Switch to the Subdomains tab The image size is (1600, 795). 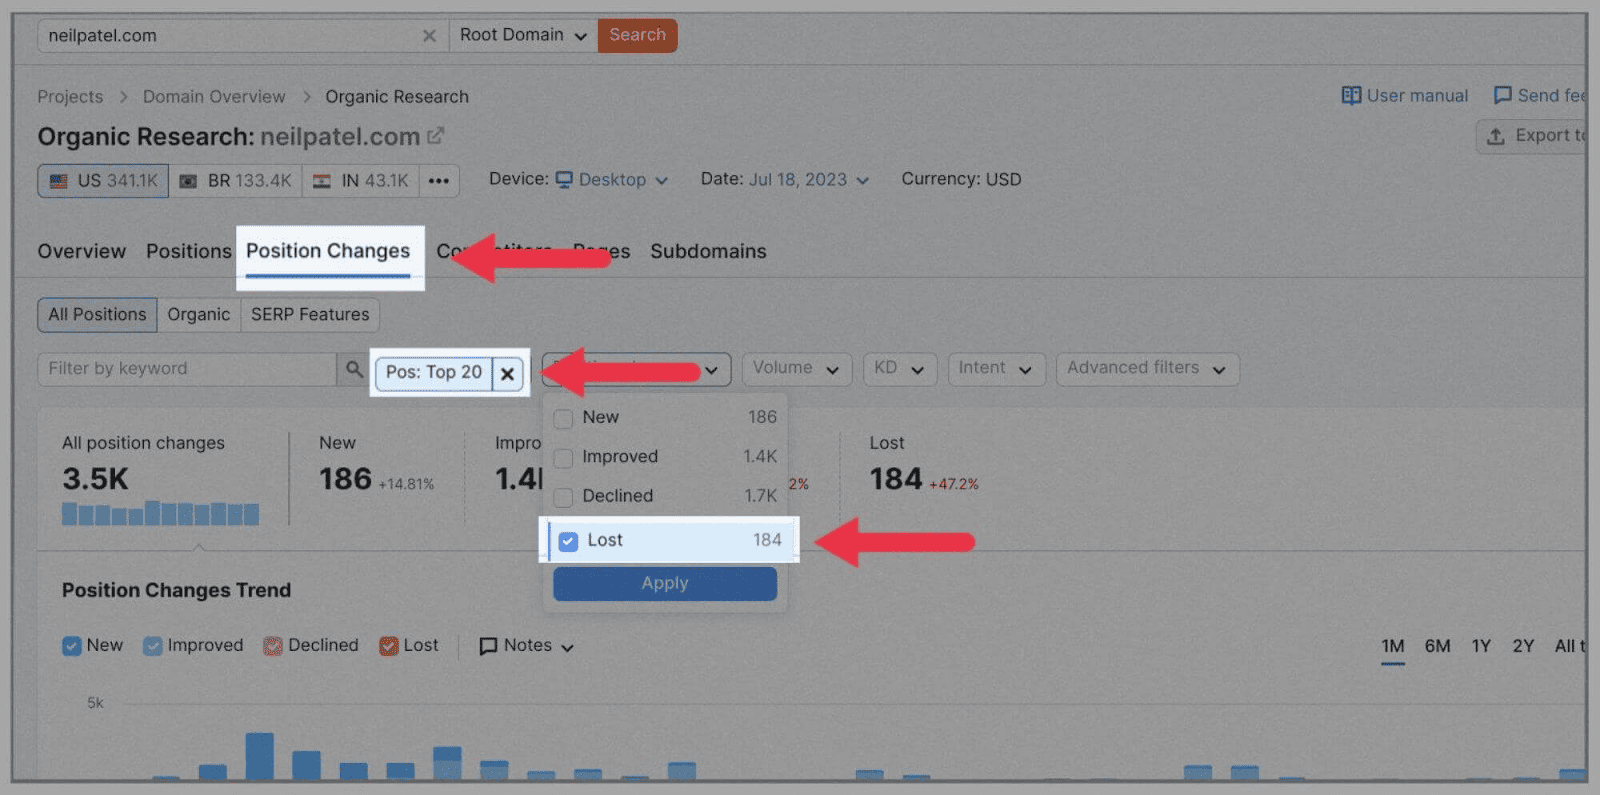(708, 252)
